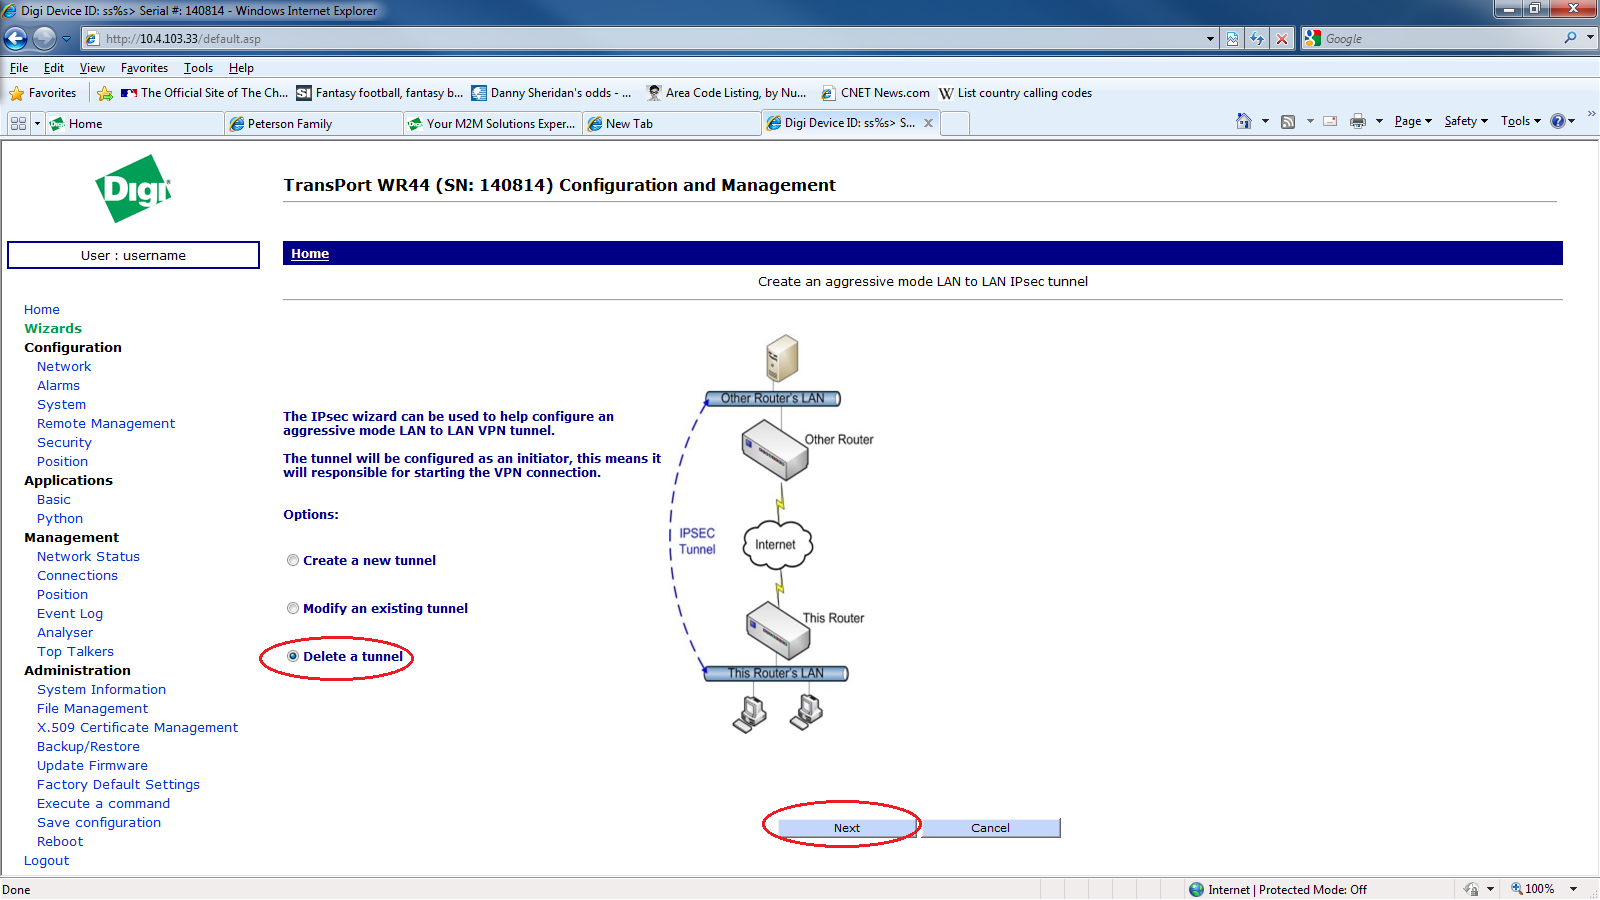Click the Compatibility View icon

tap(1232, 39)
